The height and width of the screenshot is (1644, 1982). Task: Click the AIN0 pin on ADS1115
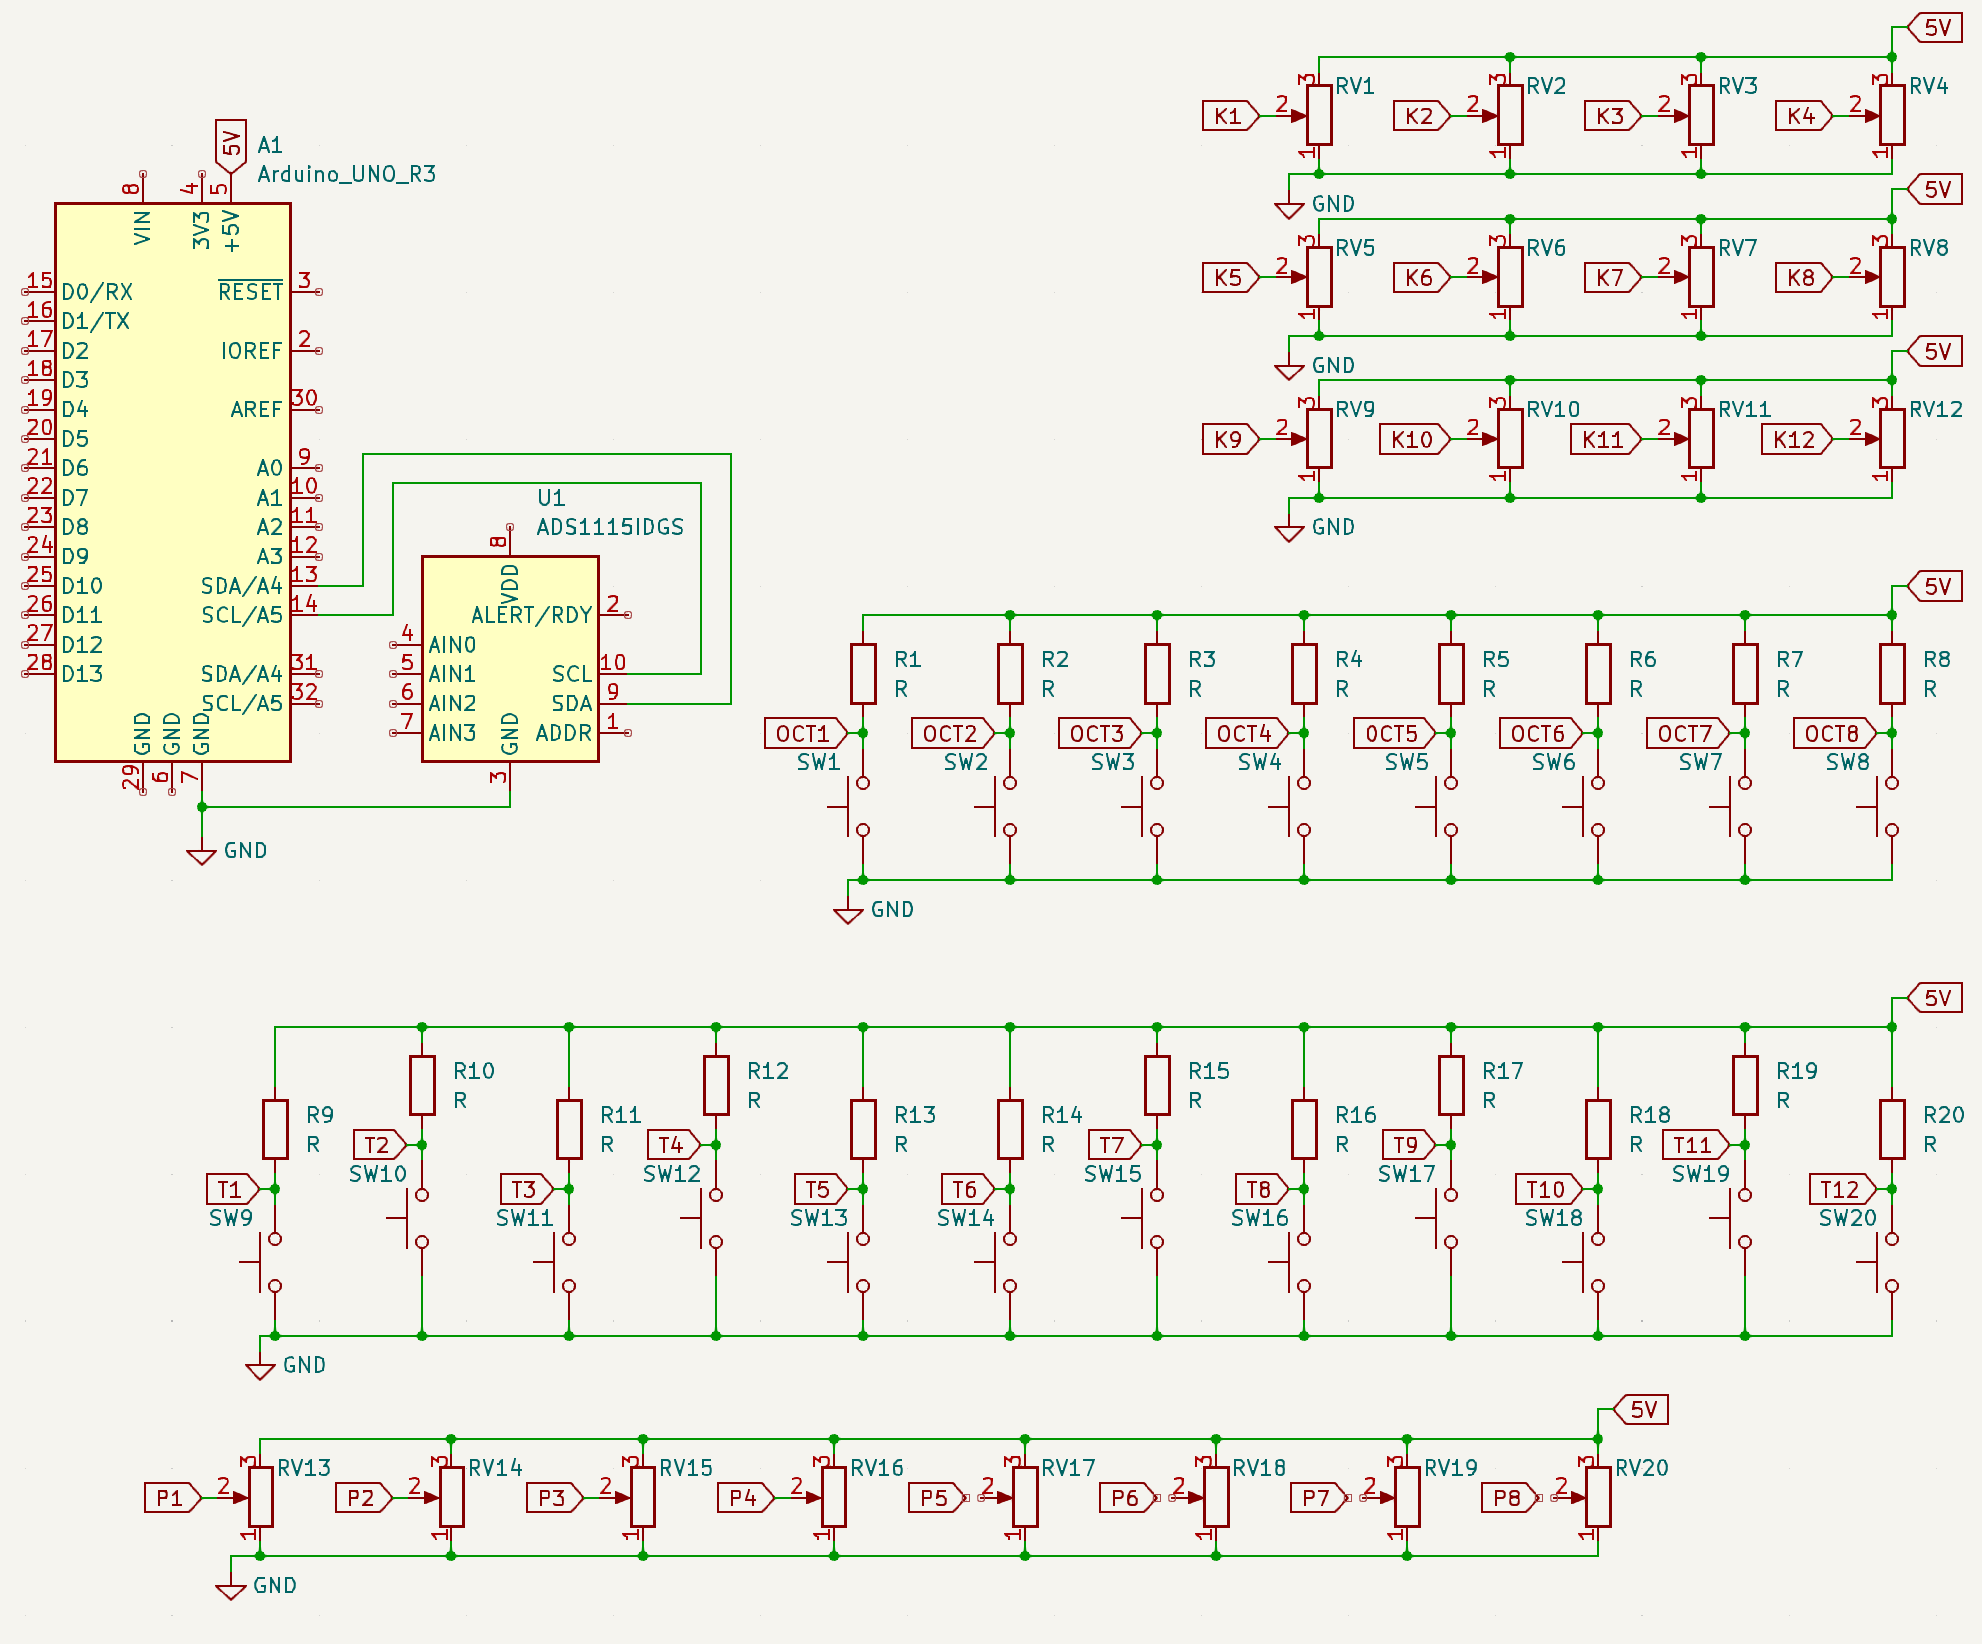[405, 644]
